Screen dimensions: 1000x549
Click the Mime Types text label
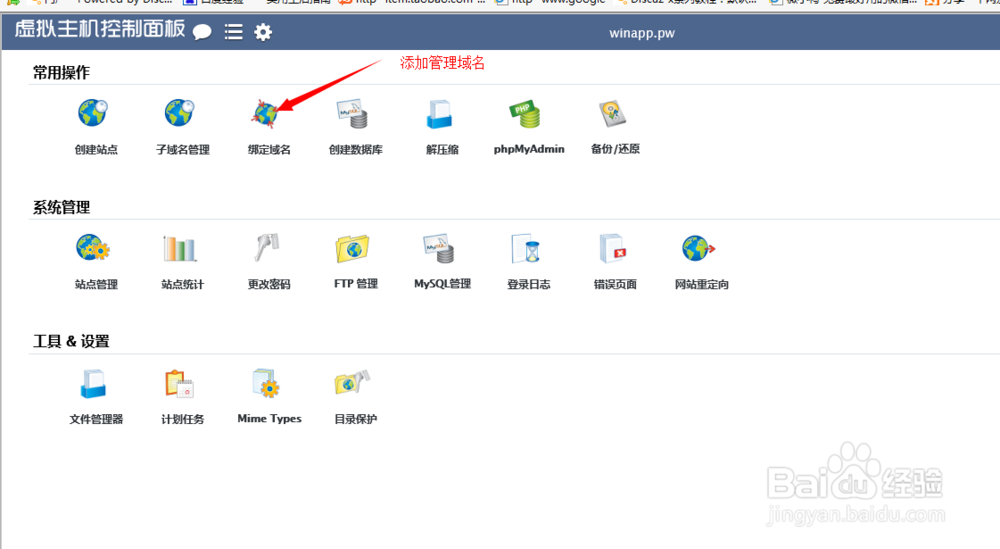[x=269, y=419]
